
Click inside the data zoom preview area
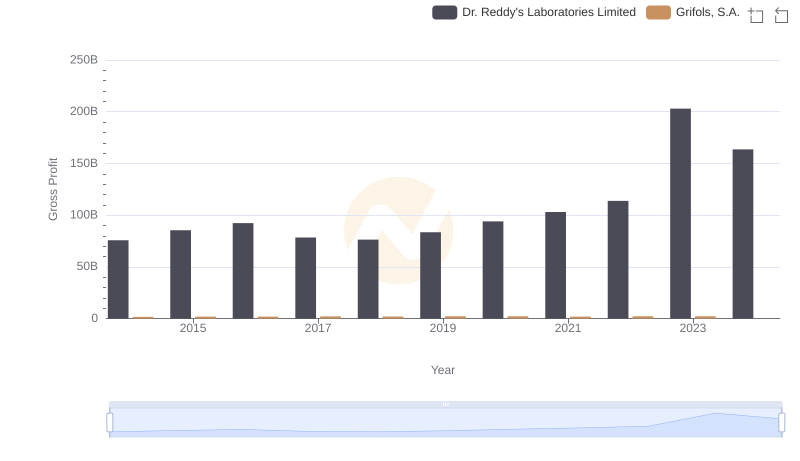pos(445,423)
